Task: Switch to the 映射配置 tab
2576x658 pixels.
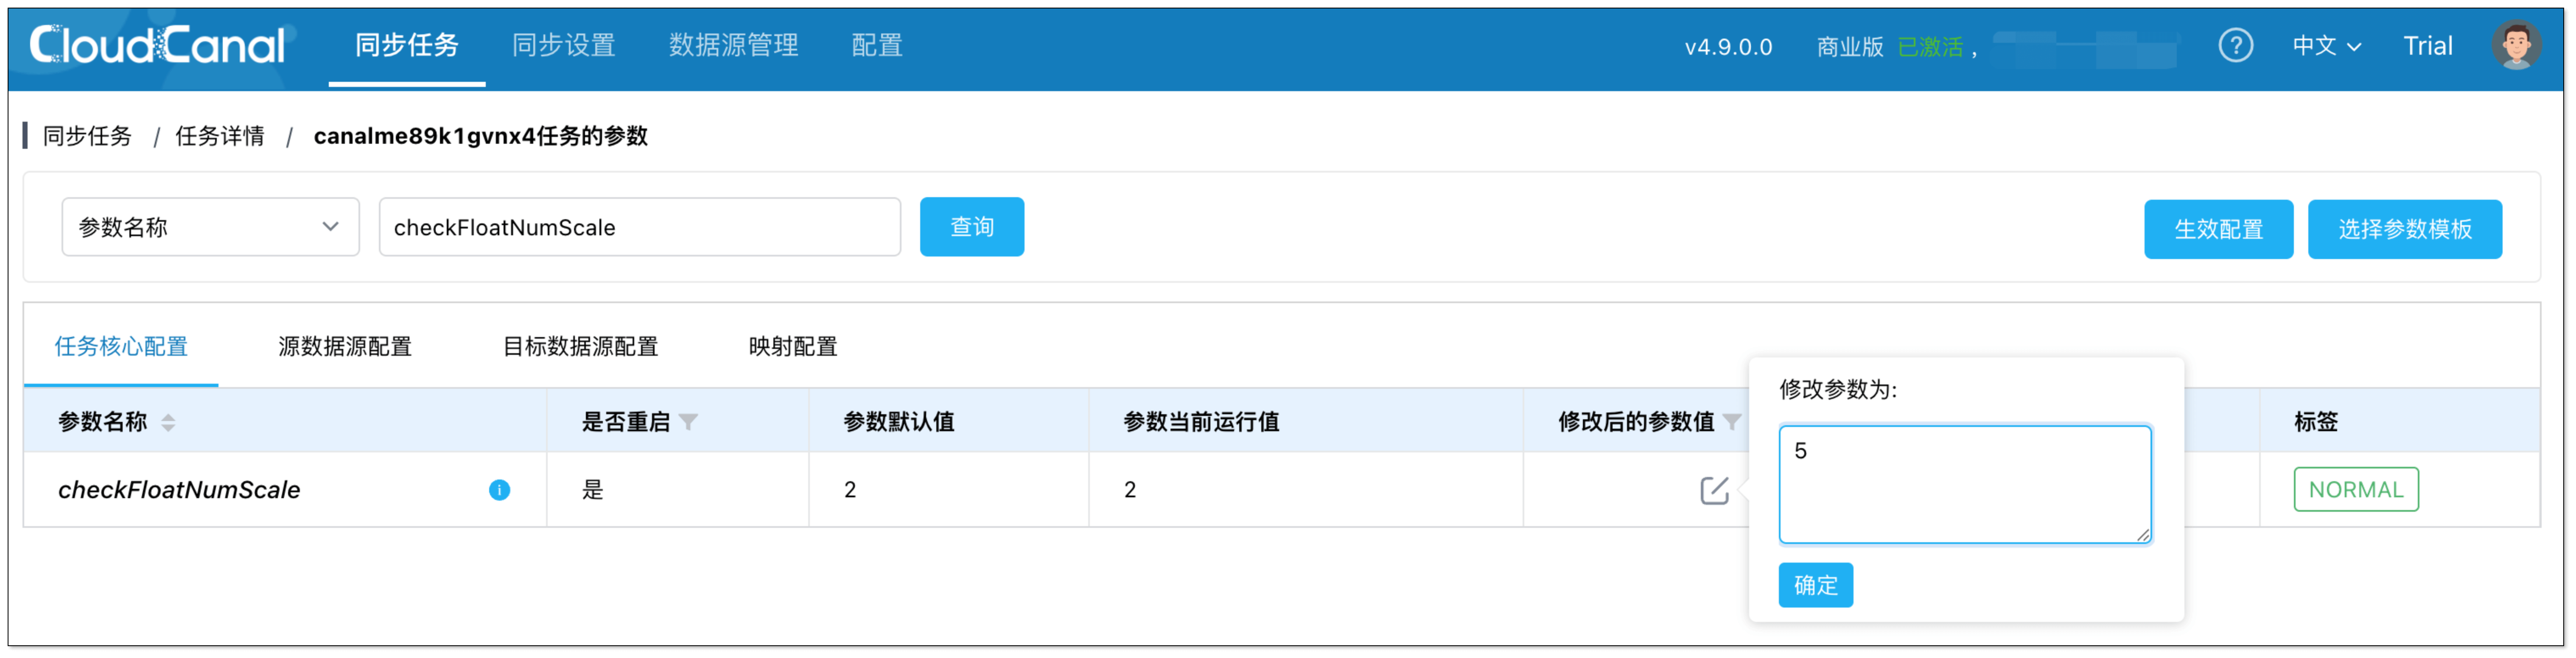Action: [792, 346]
